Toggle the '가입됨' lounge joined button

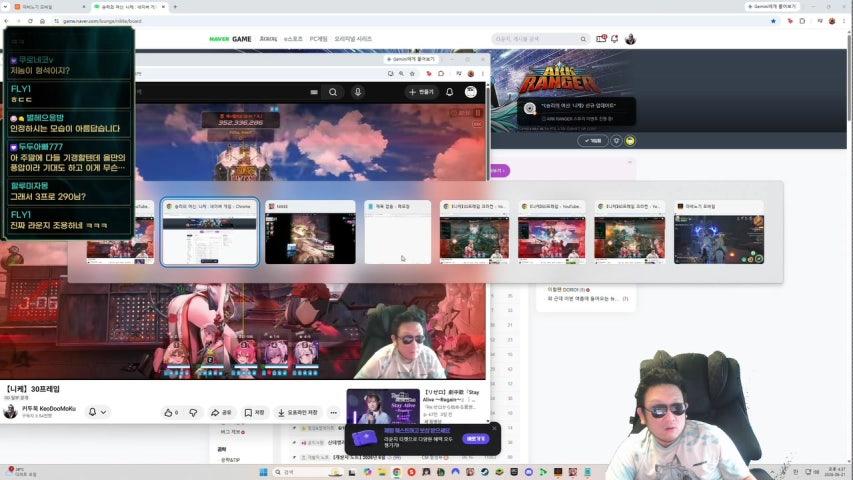(593, 141)
